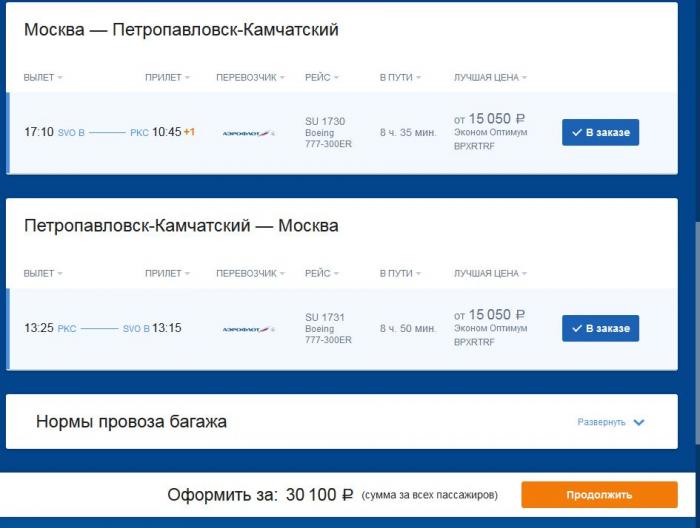This screenshot has height=528, width=700.
Task: Sort return flights by В ПУТИ column
Action: [x=400, y=273]
